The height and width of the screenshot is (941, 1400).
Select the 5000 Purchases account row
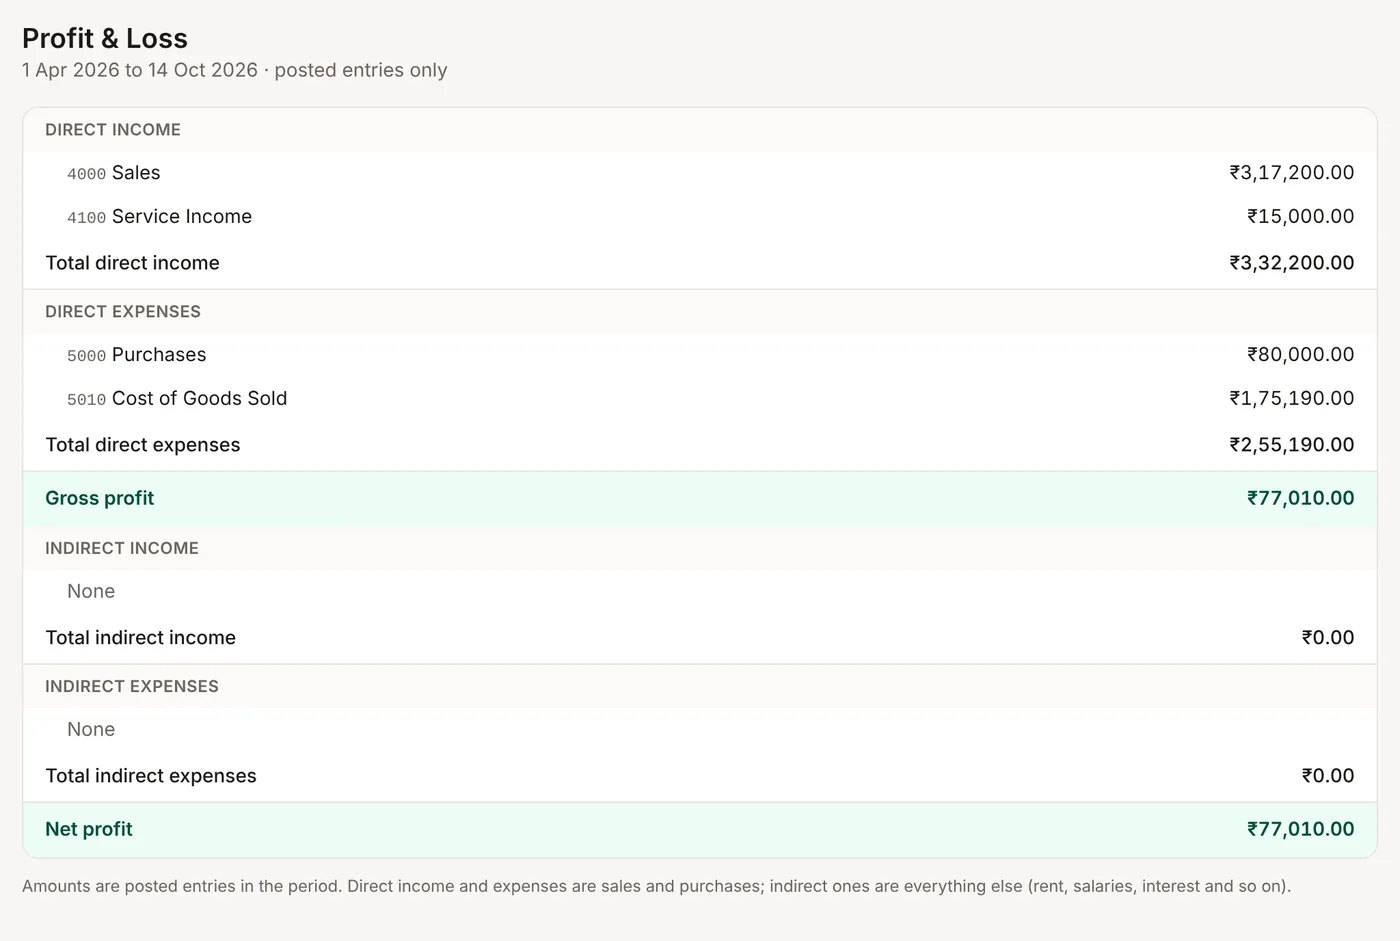(x=700, y=355)
